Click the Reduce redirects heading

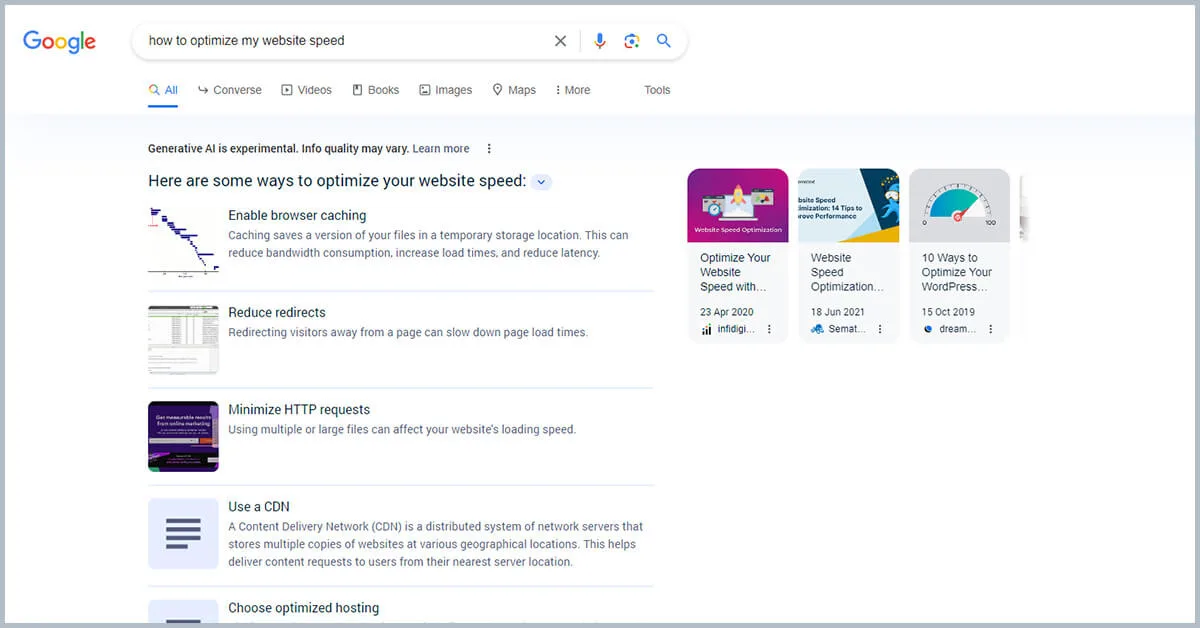pyautogui.click(x=277, y=312)
